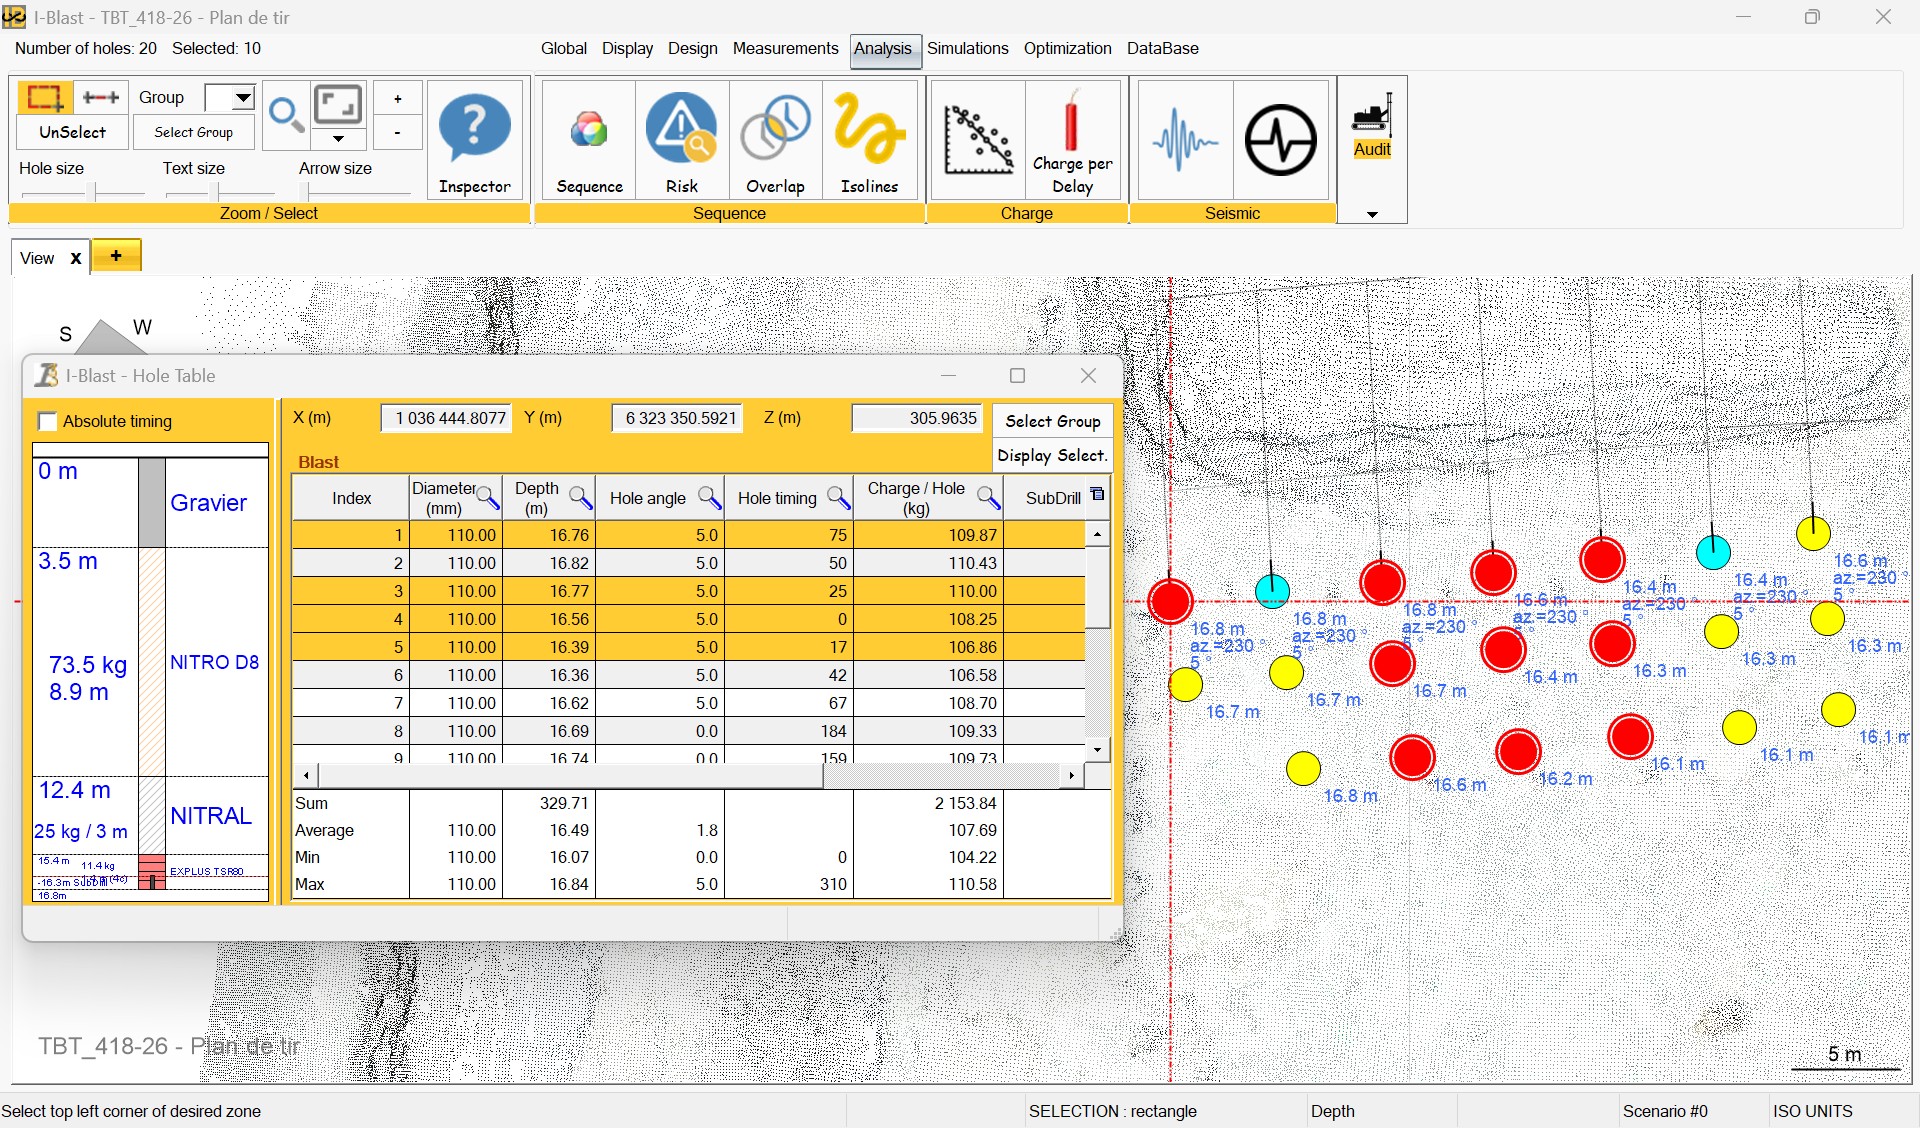
Task: Select the rectangle selection tool
Action: [44, 97]
